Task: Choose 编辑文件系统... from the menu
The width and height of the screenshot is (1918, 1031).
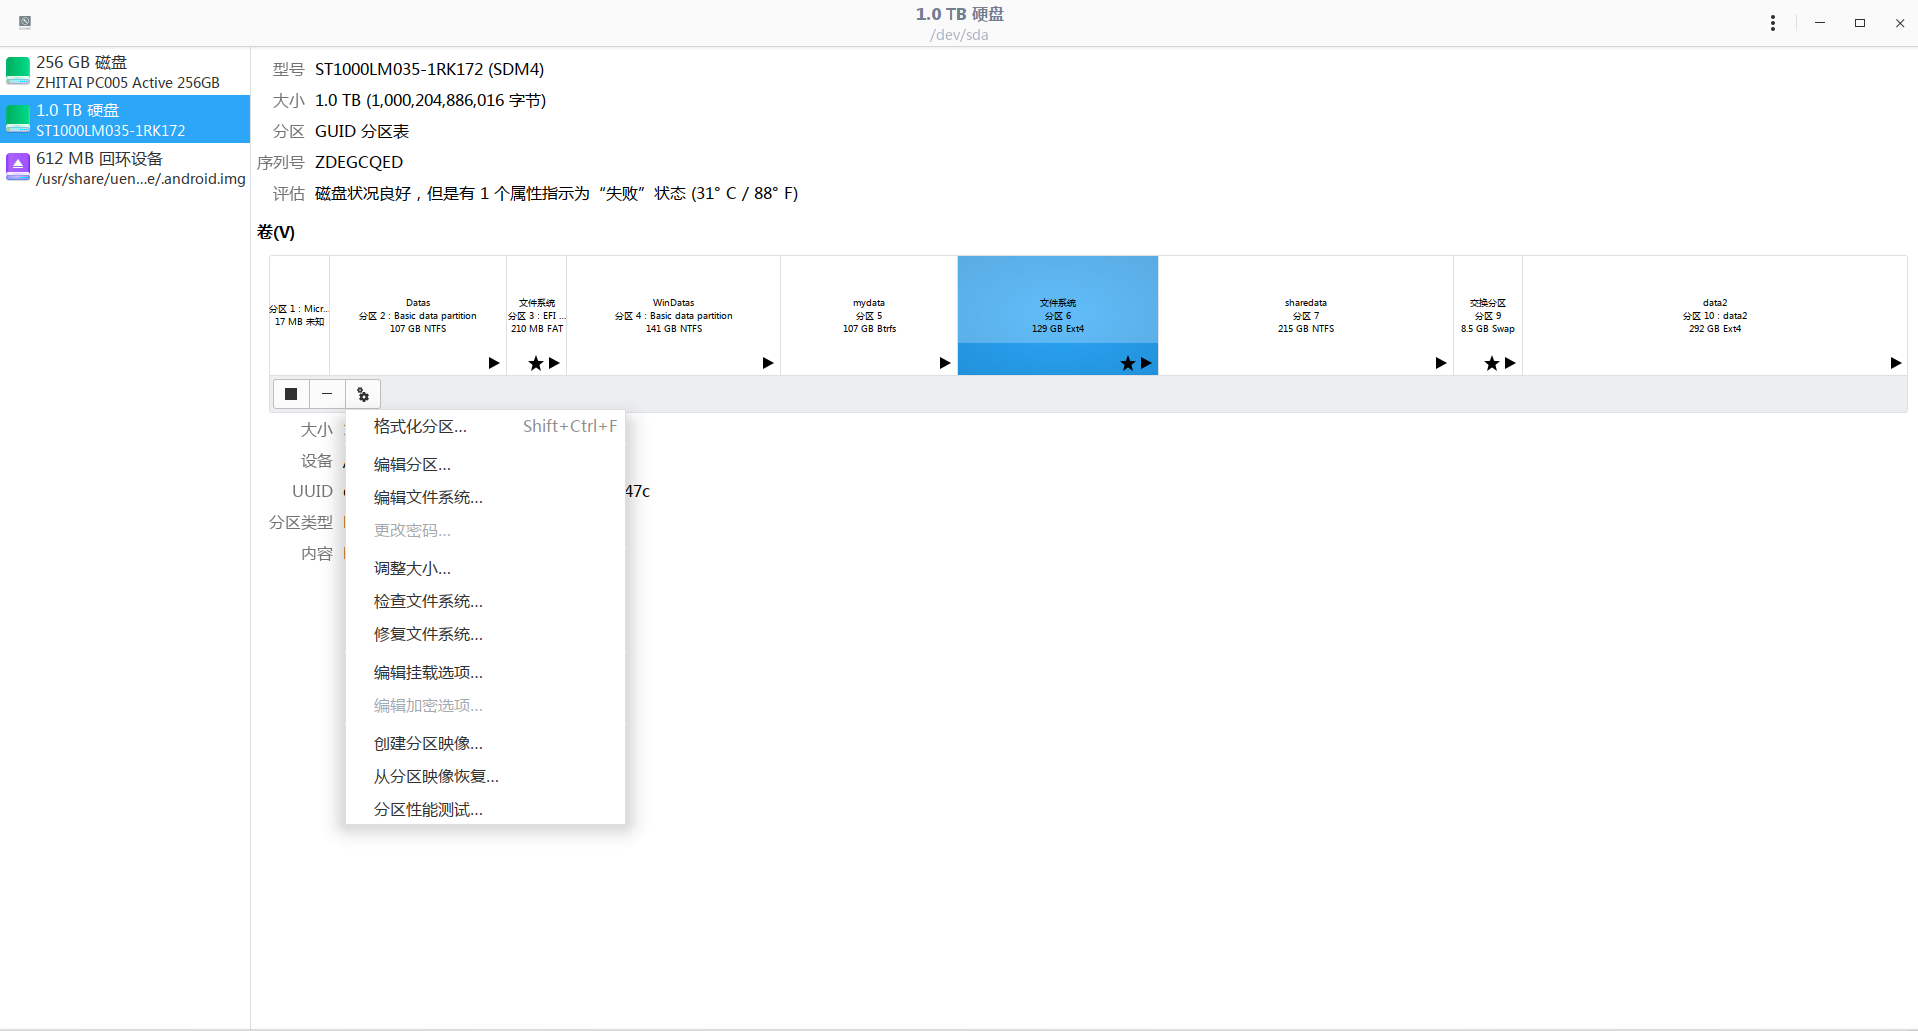Action: 485,498
